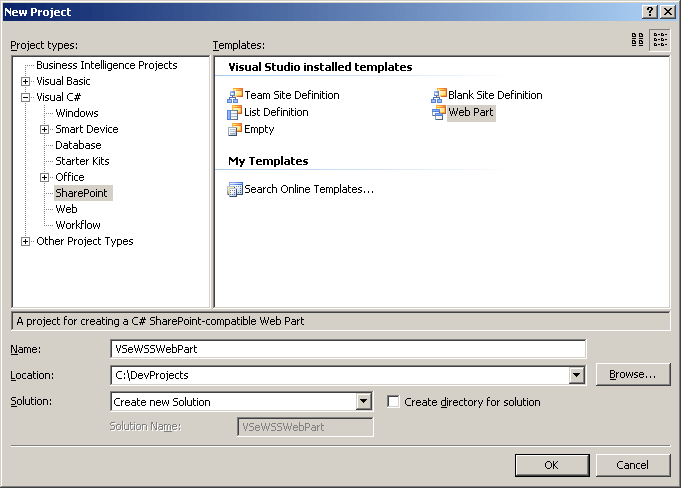Collapse the Visual C# node
The image size is (681, 488).
(26, 97)
